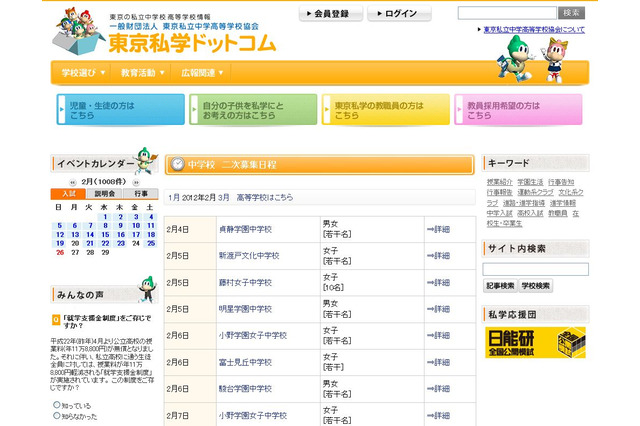Image resolution: width=640 pixels, height=426 pixels.
Task: Open 東京私立中学高等学校協会について link
Action: (534, 29)
